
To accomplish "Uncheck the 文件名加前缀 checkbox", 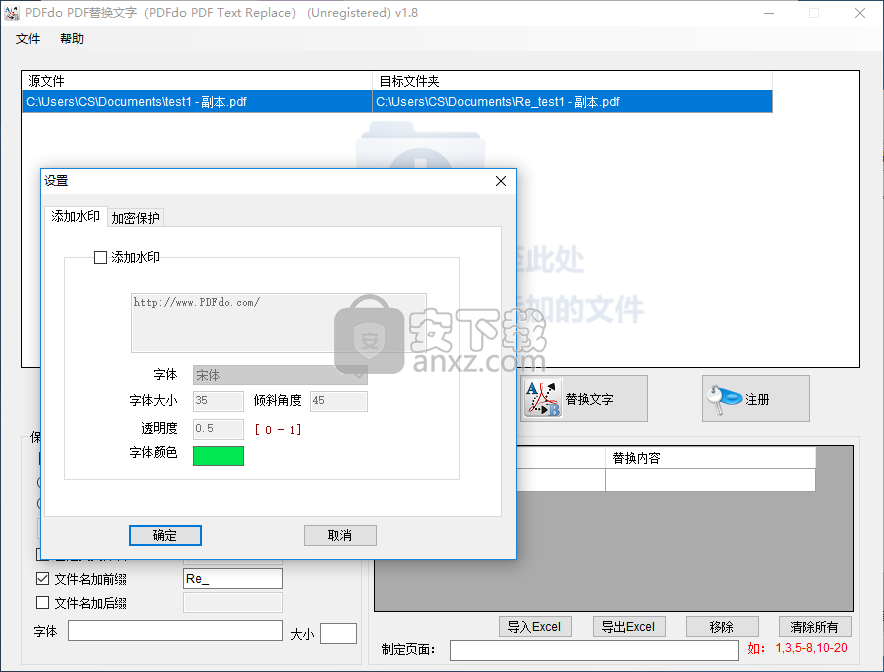I will (42, 578).
